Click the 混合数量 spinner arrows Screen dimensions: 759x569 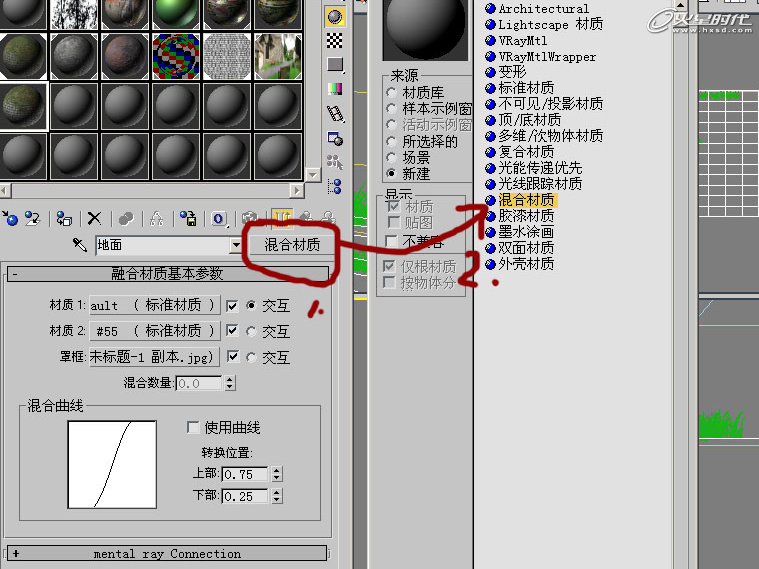[230, 384]
